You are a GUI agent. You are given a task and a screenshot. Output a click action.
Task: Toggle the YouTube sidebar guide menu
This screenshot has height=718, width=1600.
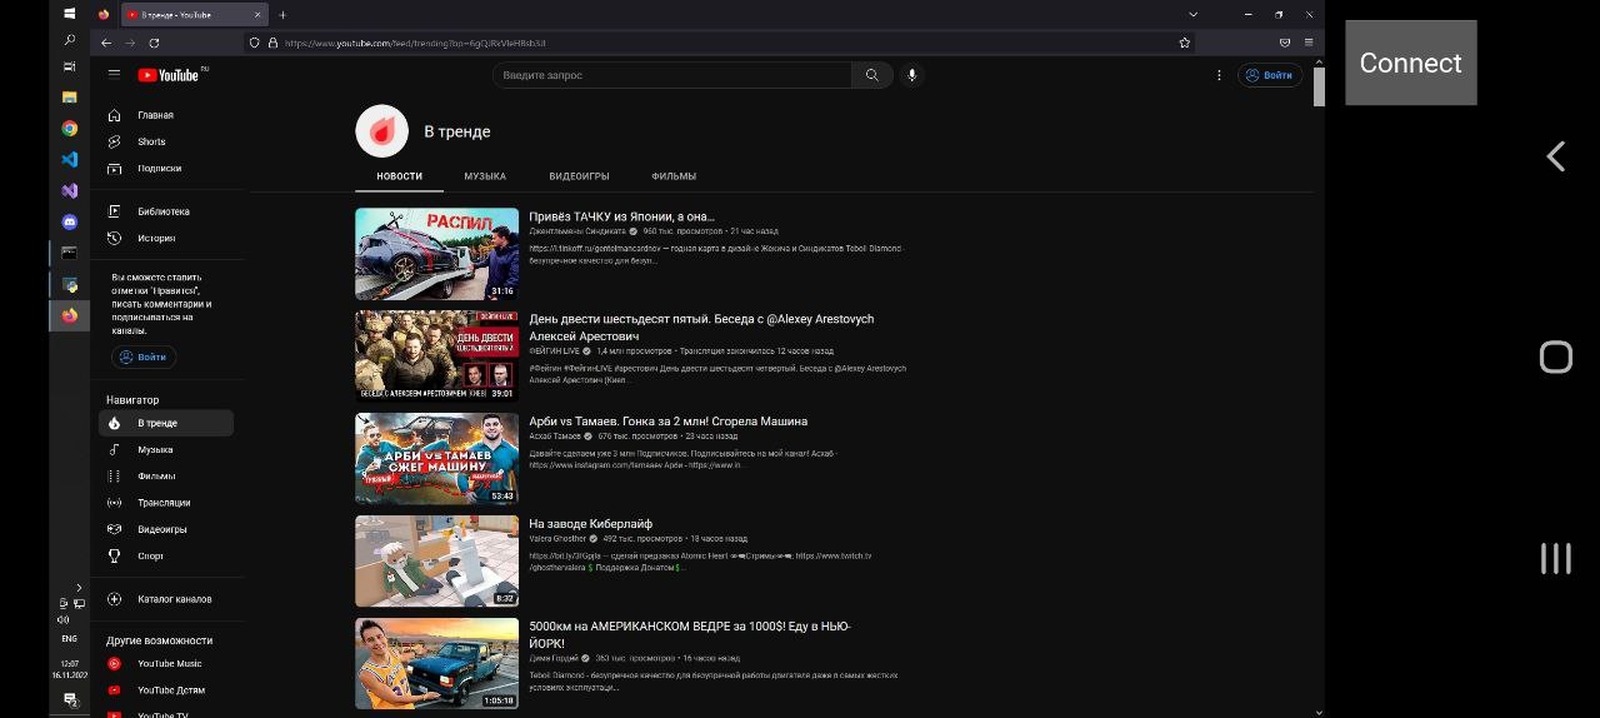coord(114,74)
